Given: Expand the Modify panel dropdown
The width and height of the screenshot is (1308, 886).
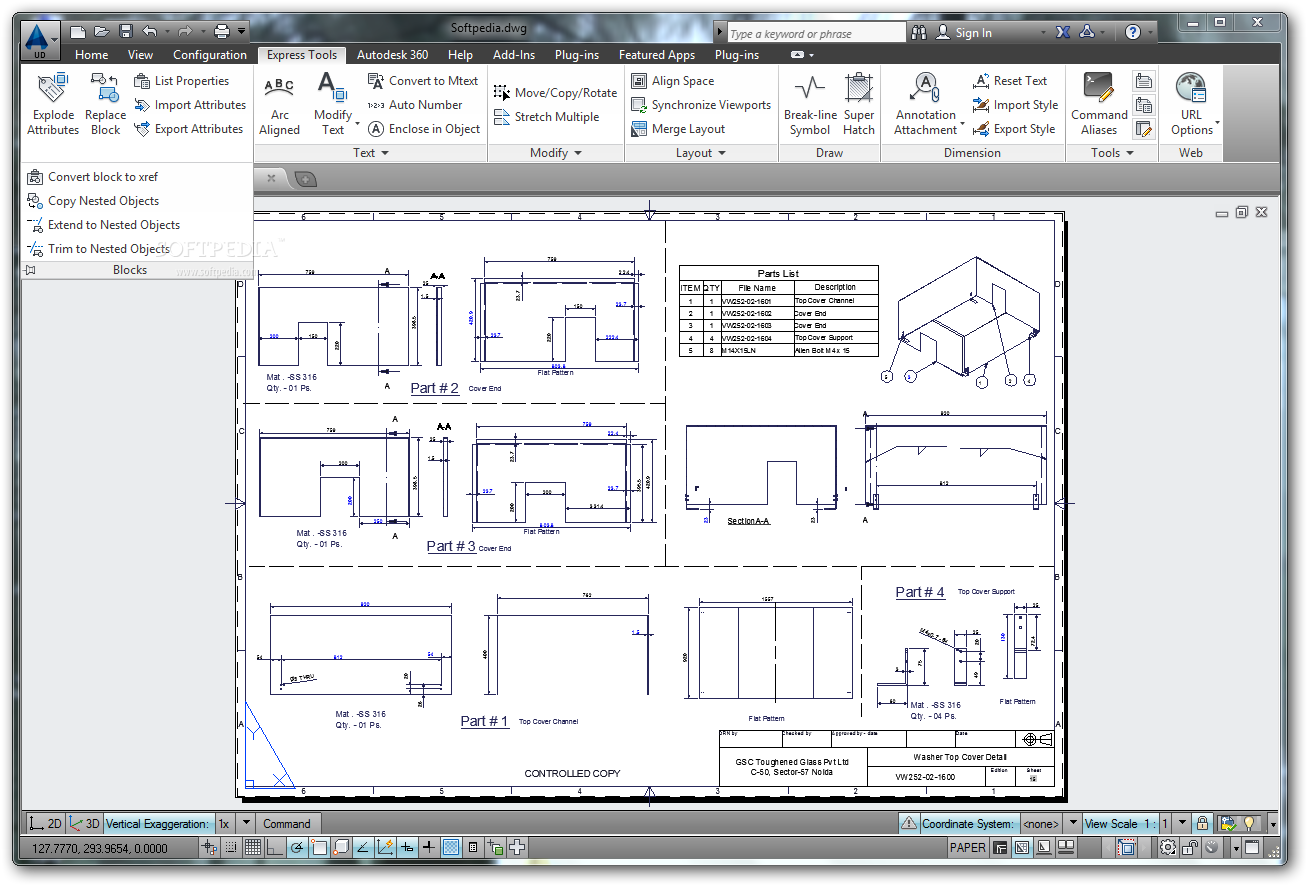Looking at the screenshot, I should [556, 153].
